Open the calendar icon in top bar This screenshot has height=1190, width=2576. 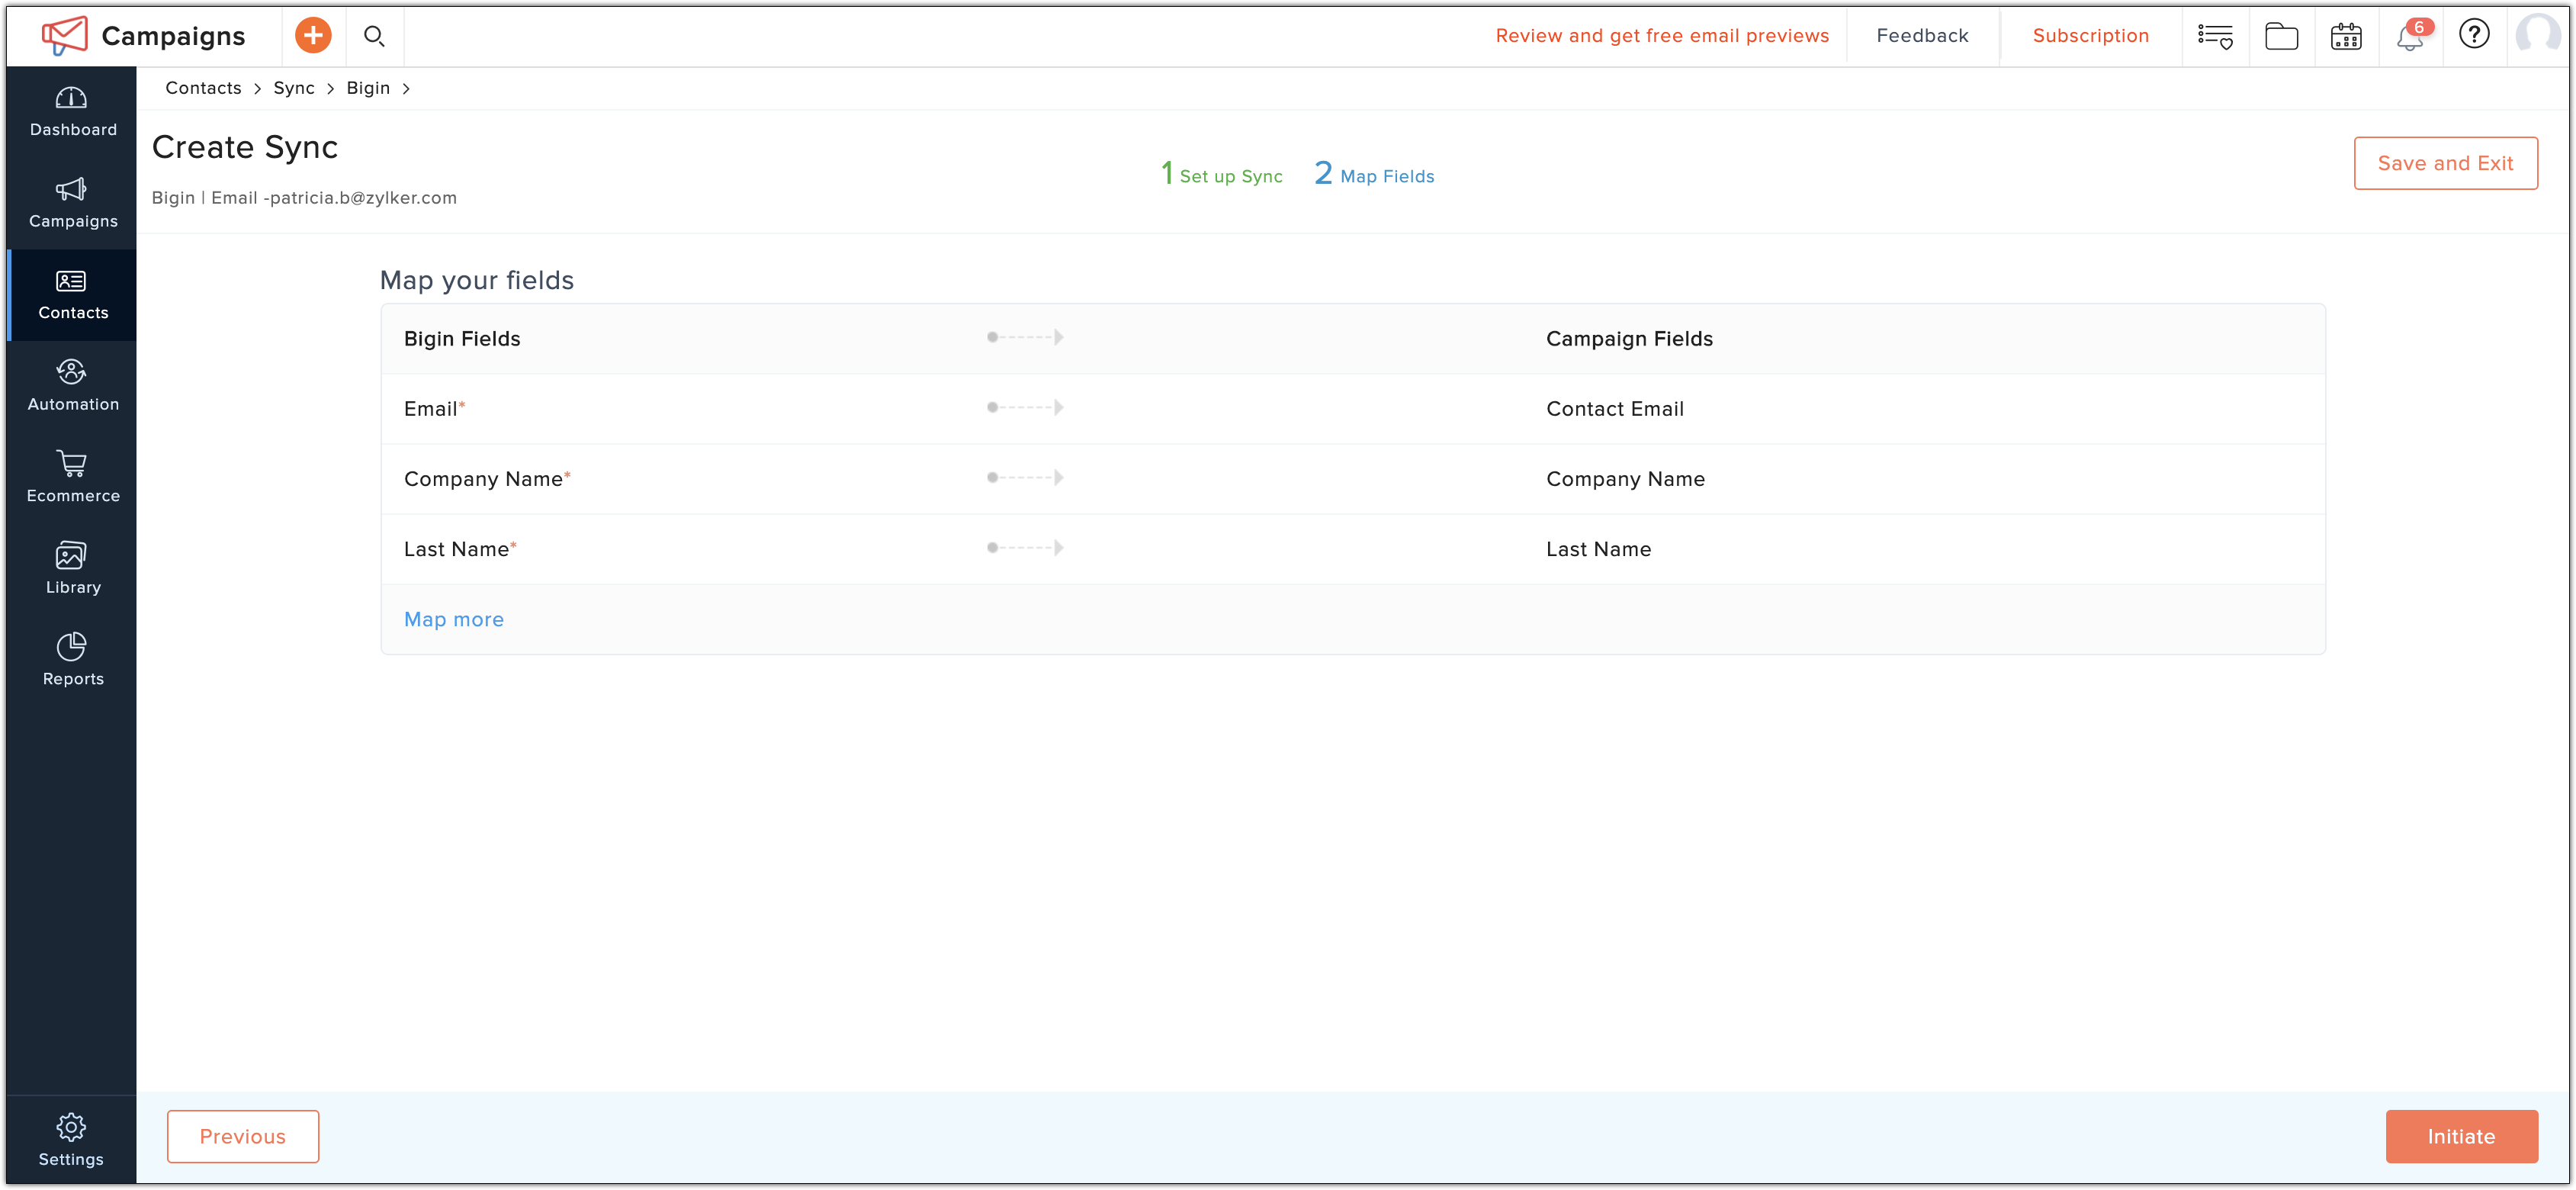click(x=2345, y=37)
